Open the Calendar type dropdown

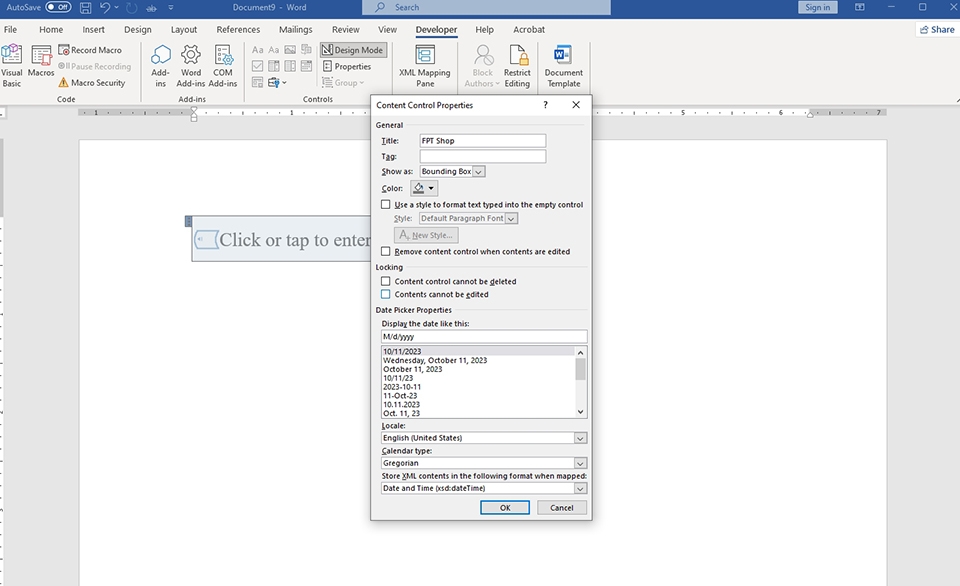580,464
